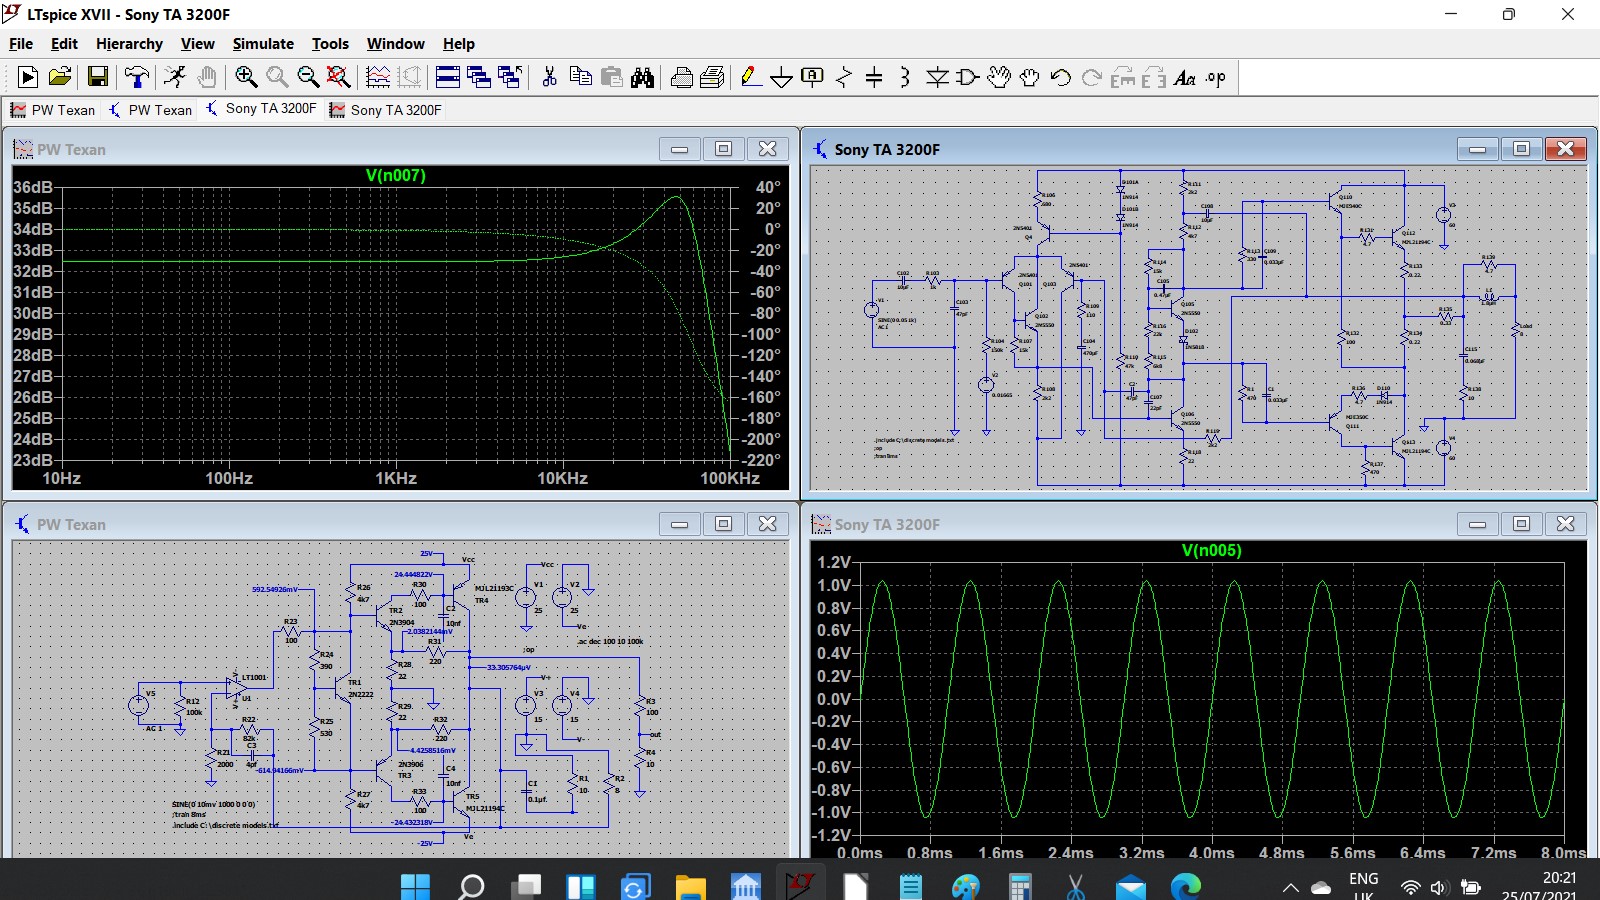Click the Zoom Out magnifier icon
1600x900 pixels.
tap(308, 77)
